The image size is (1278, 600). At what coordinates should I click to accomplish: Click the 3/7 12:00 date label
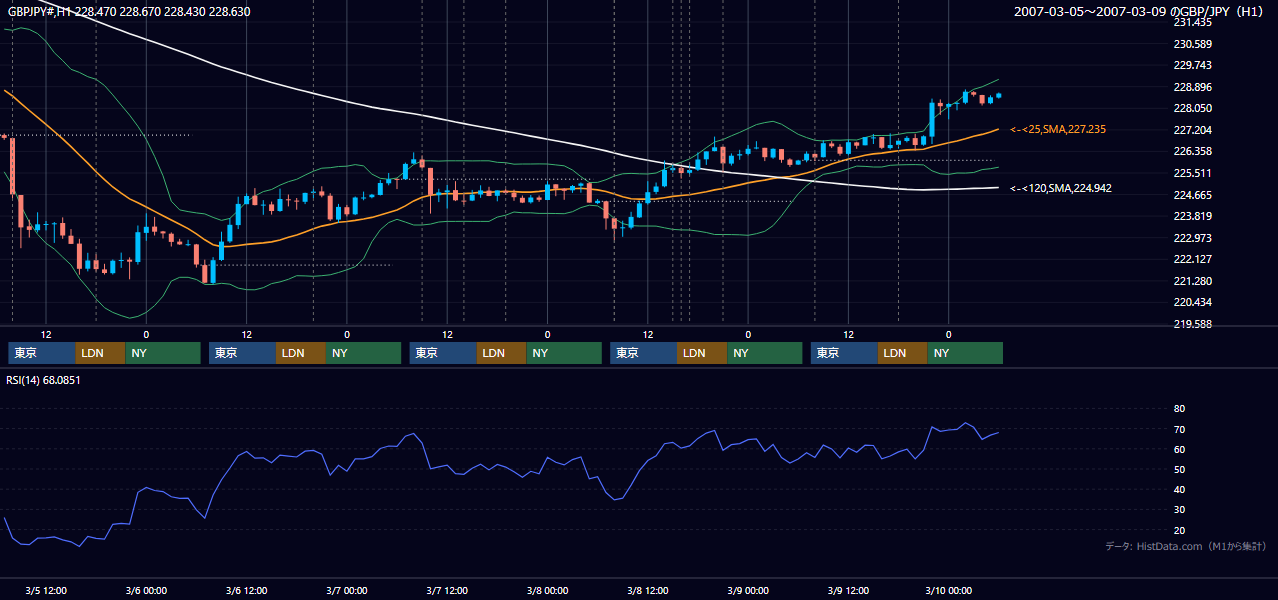click(x=447, y=591)
